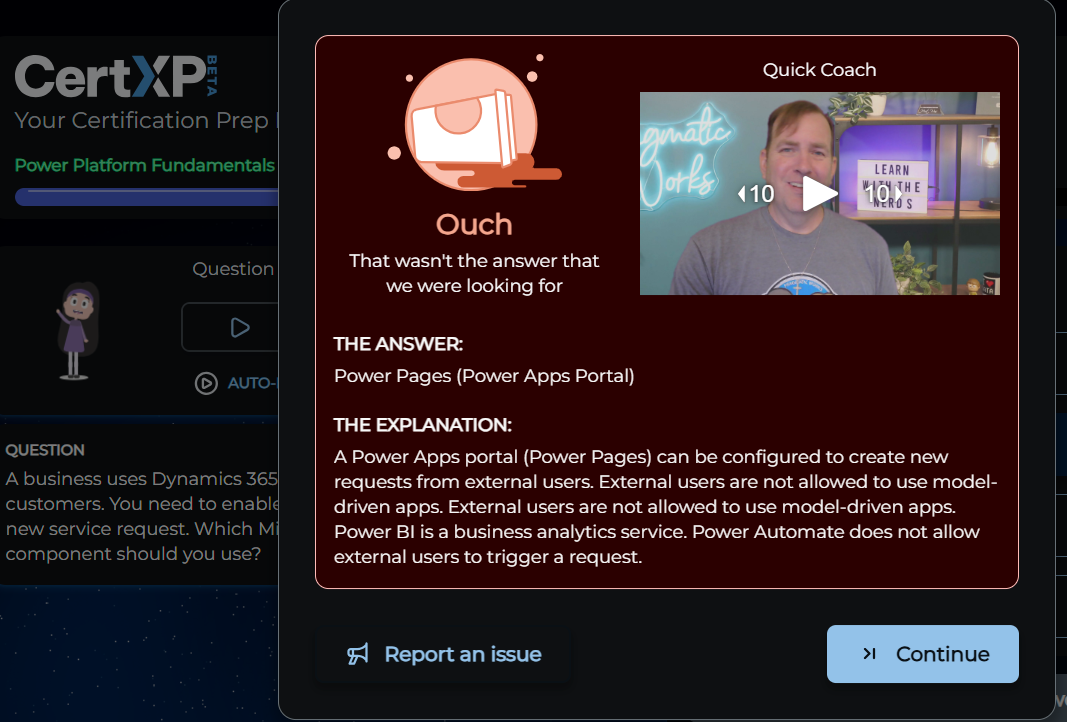Click the QUESTION heading in background panel
The image size is (1067, 722).
[x=45, y=450]
